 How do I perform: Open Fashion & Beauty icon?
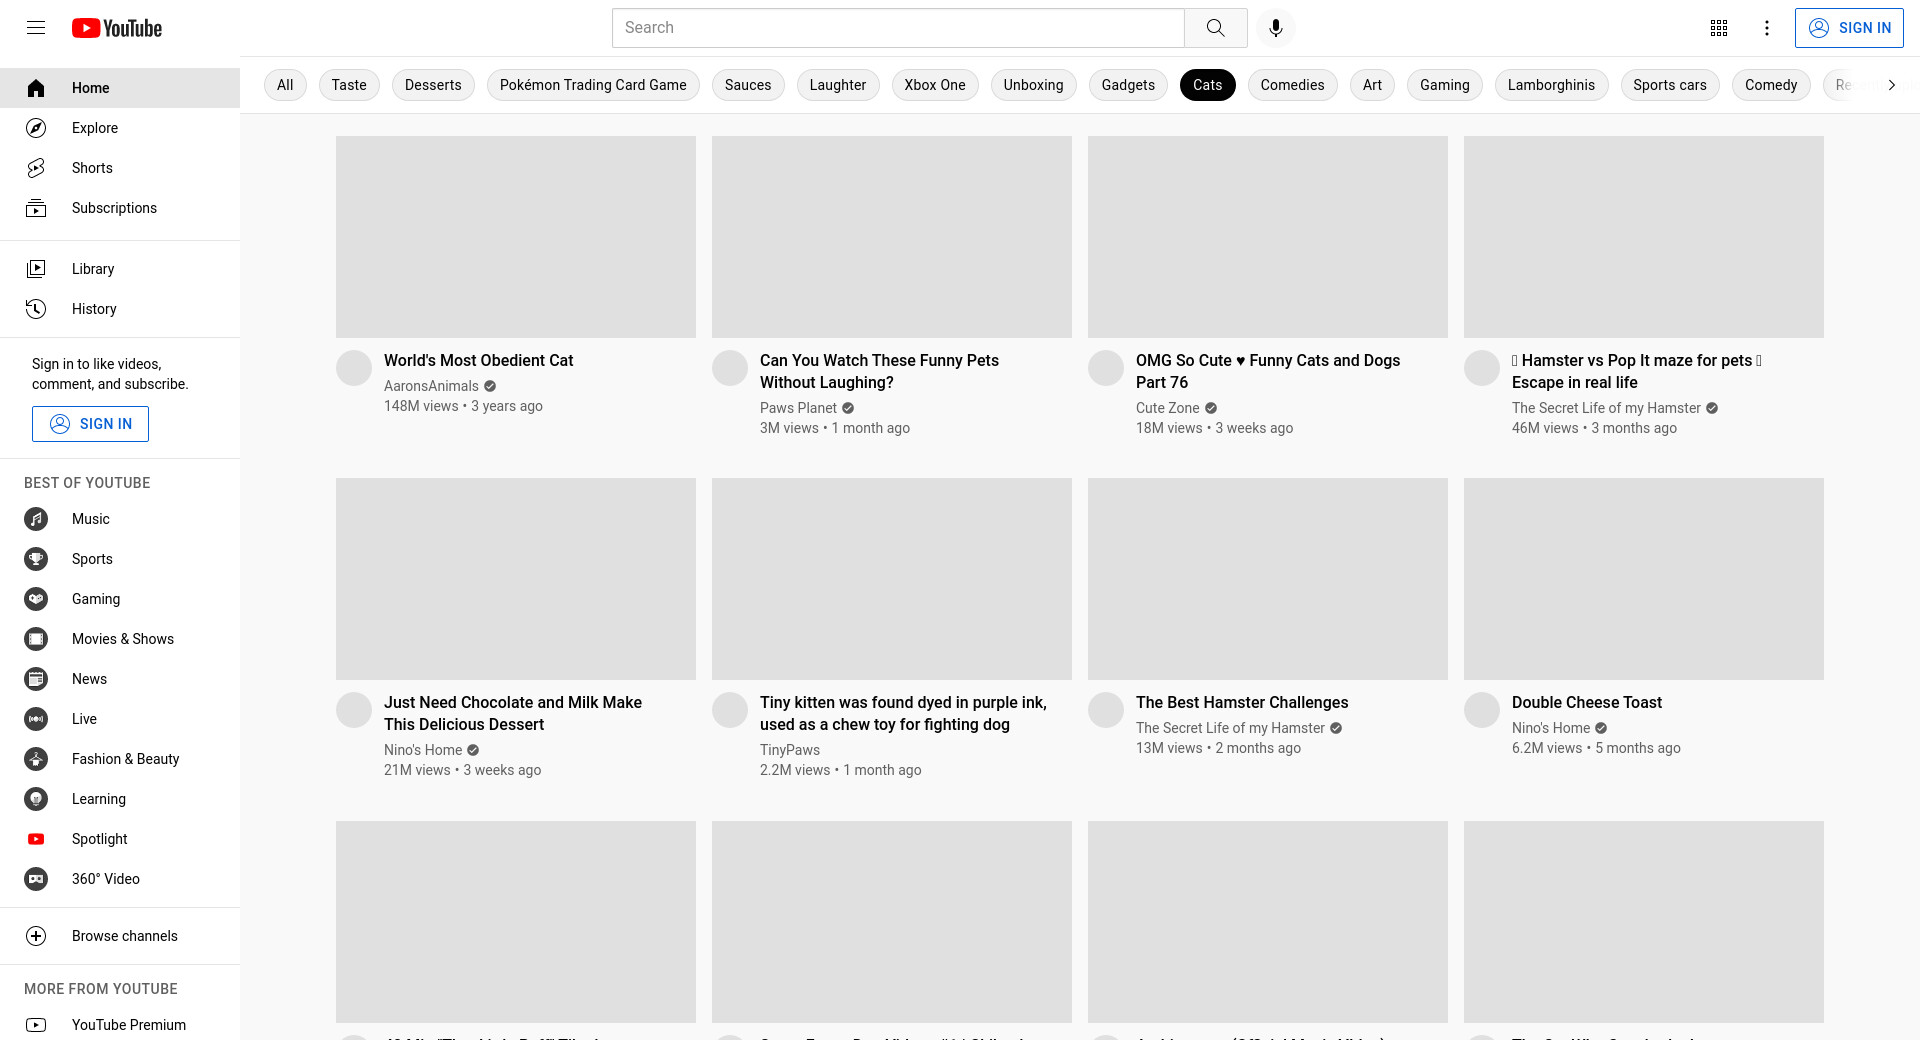(x=36, y=759)
